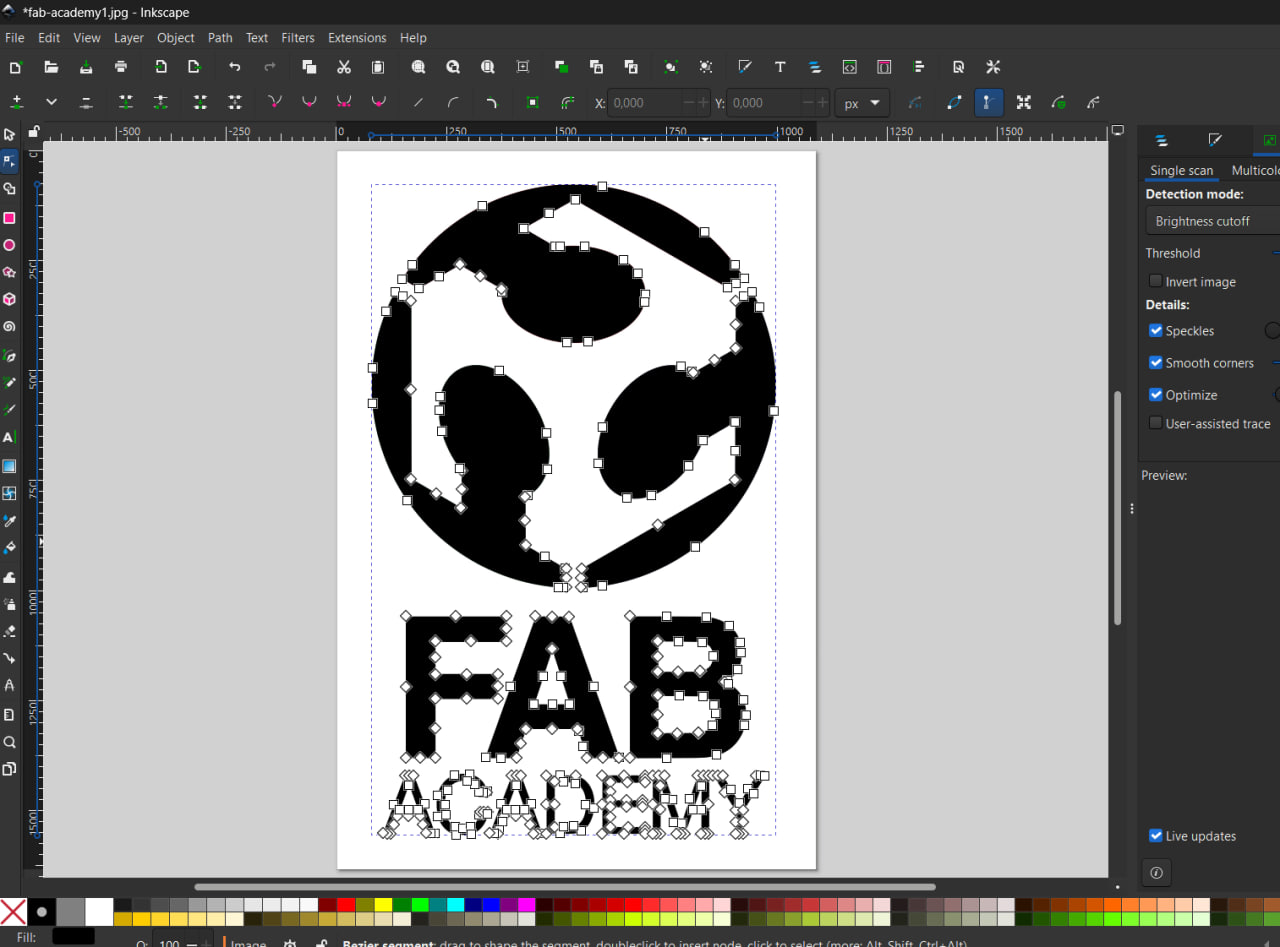Switch to the Single scan tab
Image resolution: width=1280 pixels, height=947 pixels.
point(1181,171)
